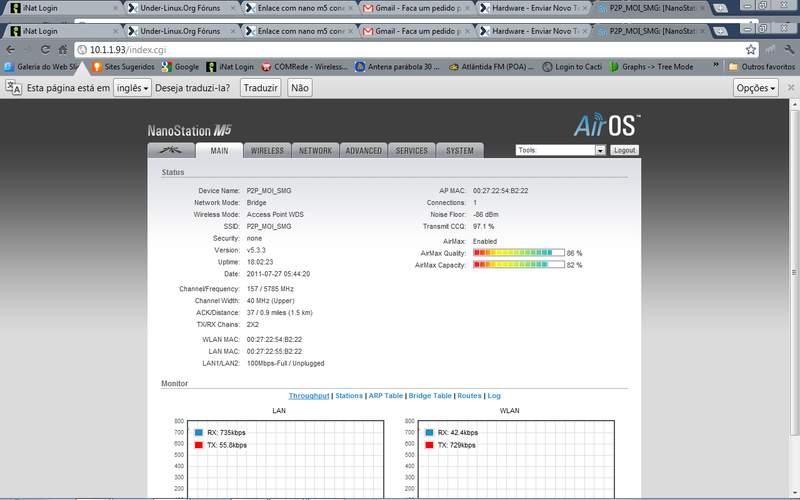Select the Transmit CCQ value 97.1 %
Image resolution: width=800 pixels, height=500 pixels.
pyautogui.click(x=483, y=227)
